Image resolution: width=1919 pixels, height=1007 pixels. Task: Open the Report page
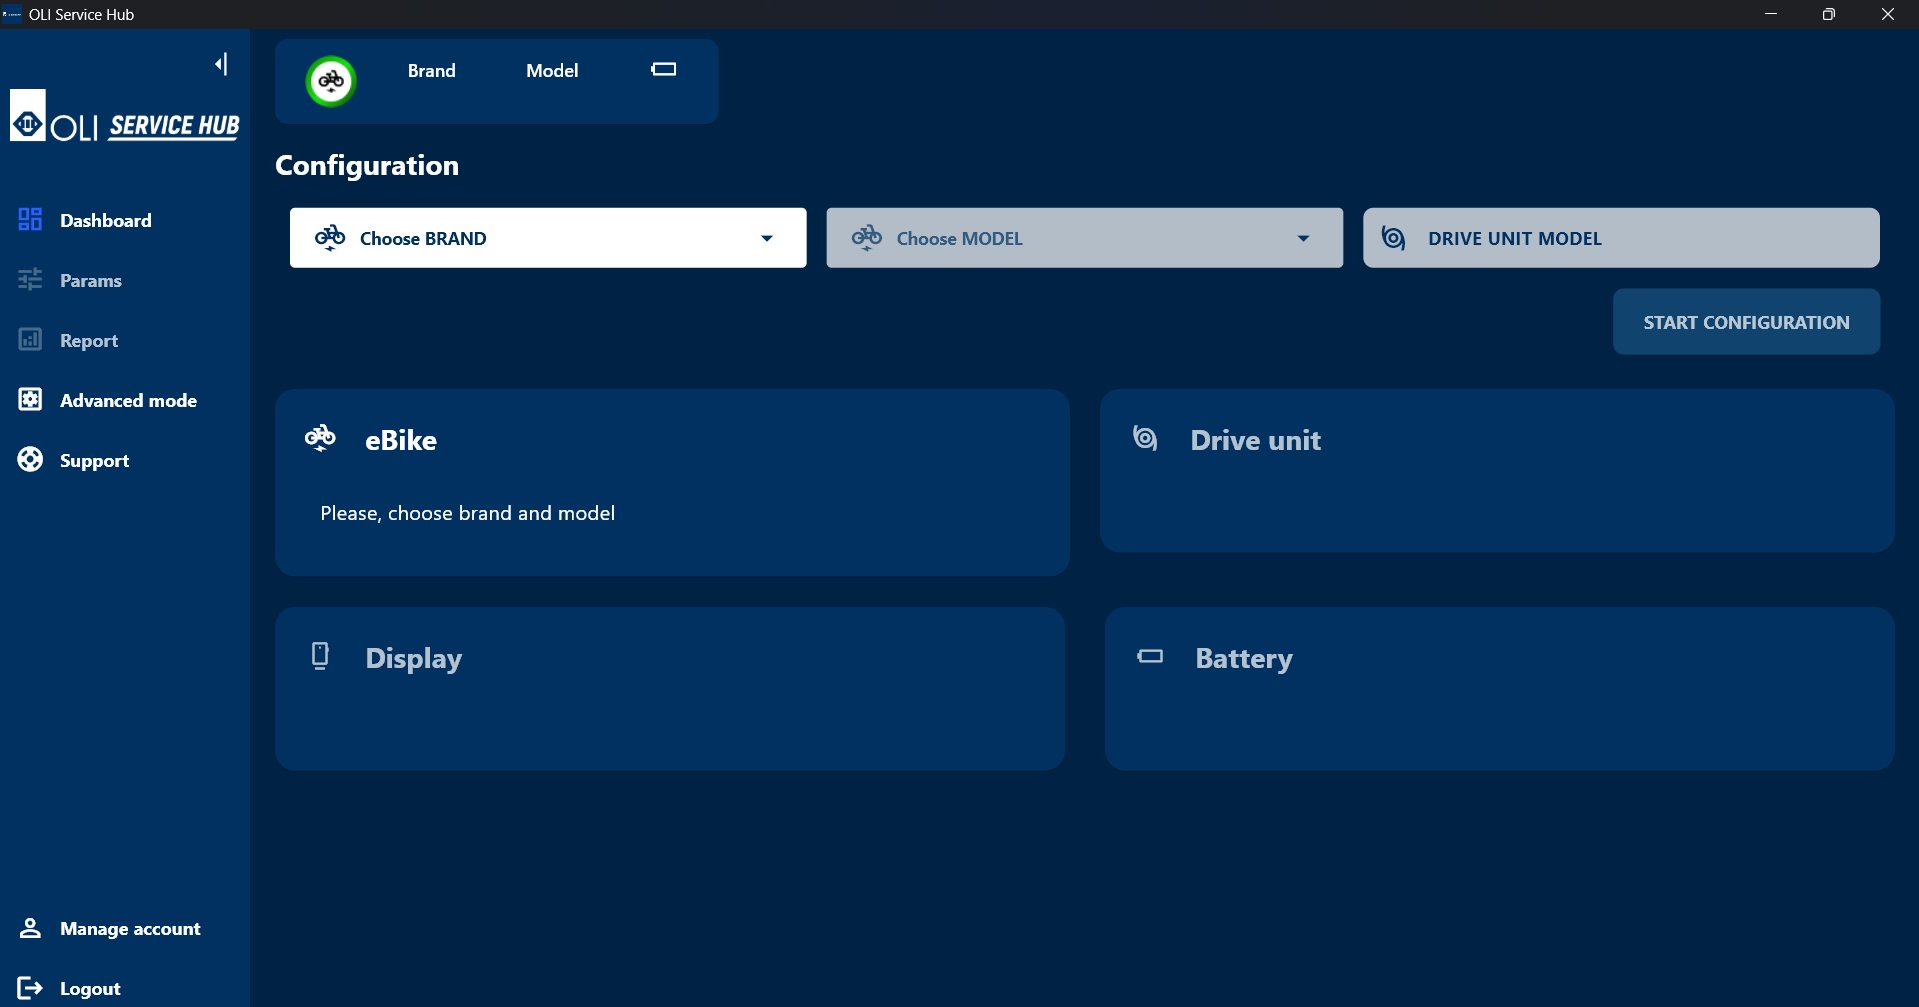tap(89, 340)
